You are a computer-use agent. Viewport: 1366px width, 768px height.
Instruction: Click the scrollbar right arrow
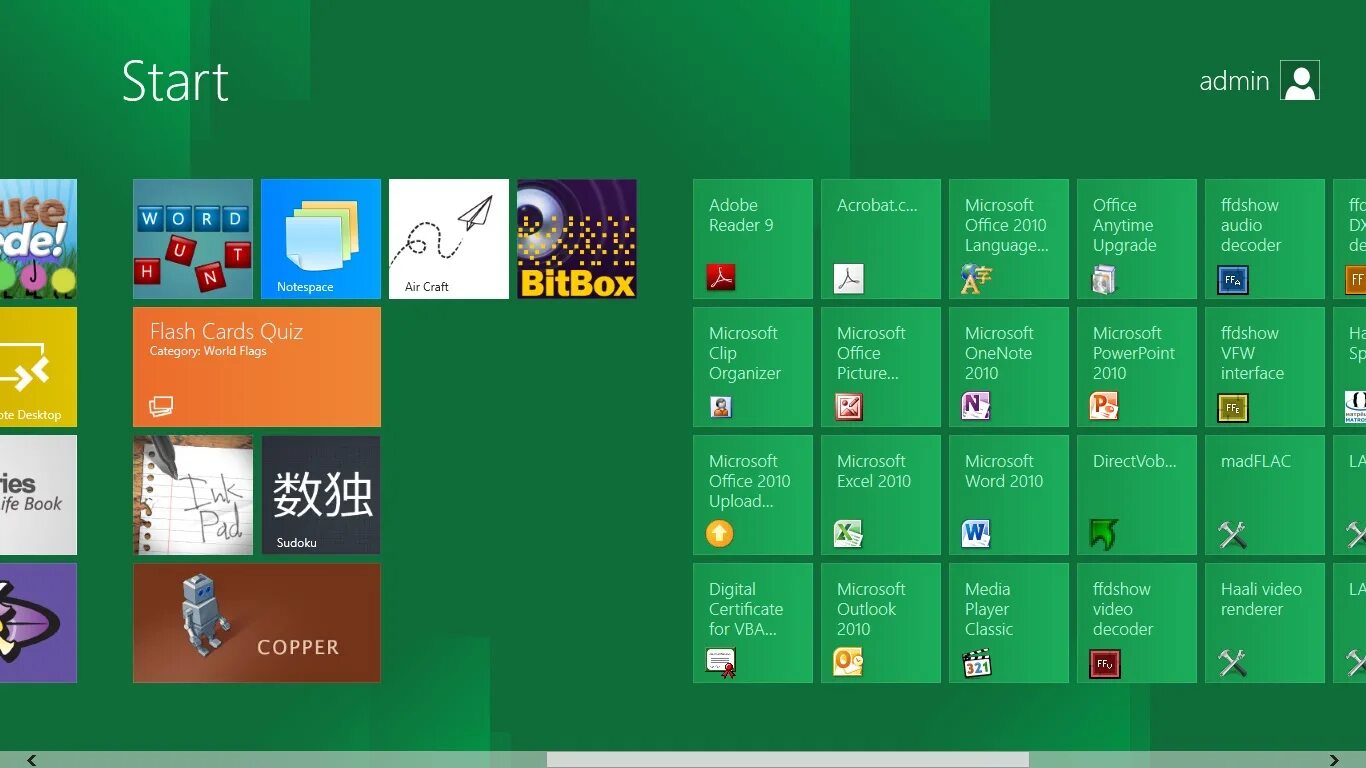pyautogui.click(x=1334, y=760)
